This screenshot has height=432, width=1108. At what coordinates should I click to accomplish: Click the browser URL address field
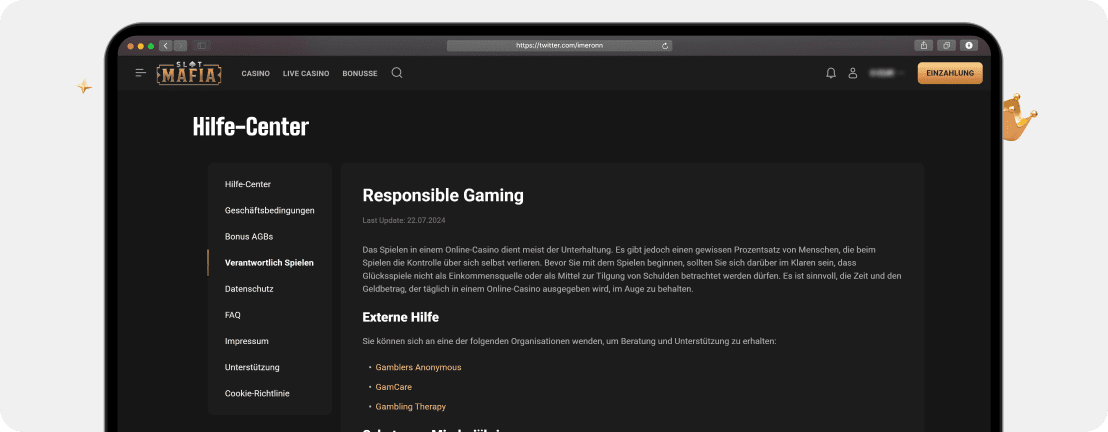(559, 46)
